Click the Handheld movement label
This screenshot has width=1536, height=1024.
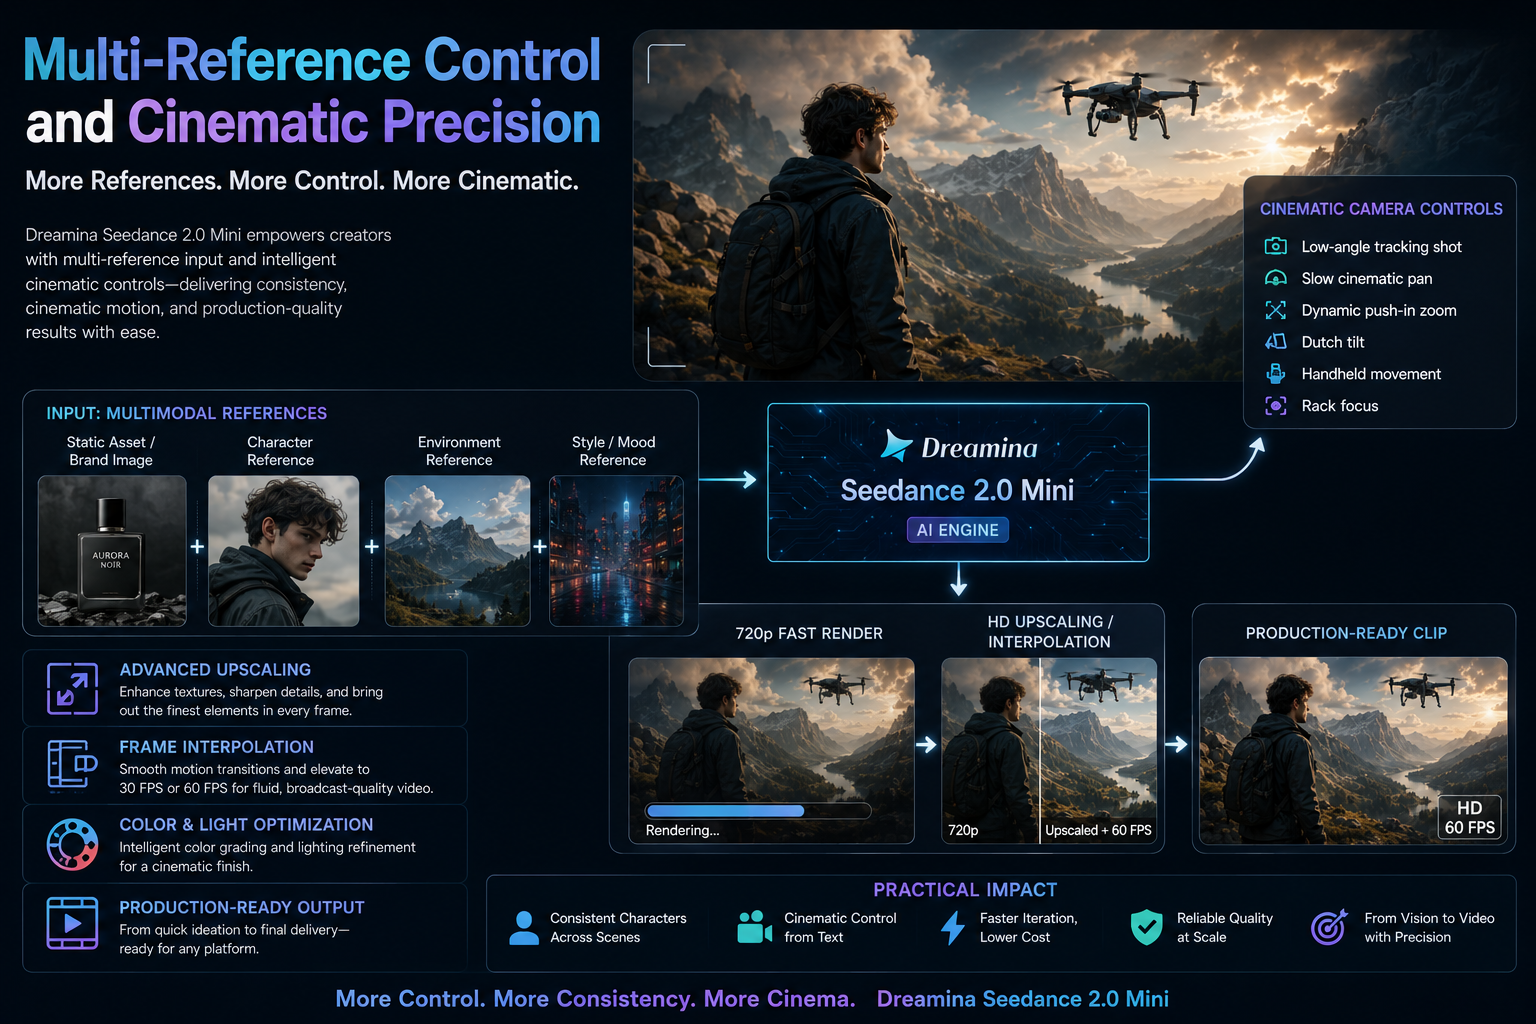(x=1371, y=374)
